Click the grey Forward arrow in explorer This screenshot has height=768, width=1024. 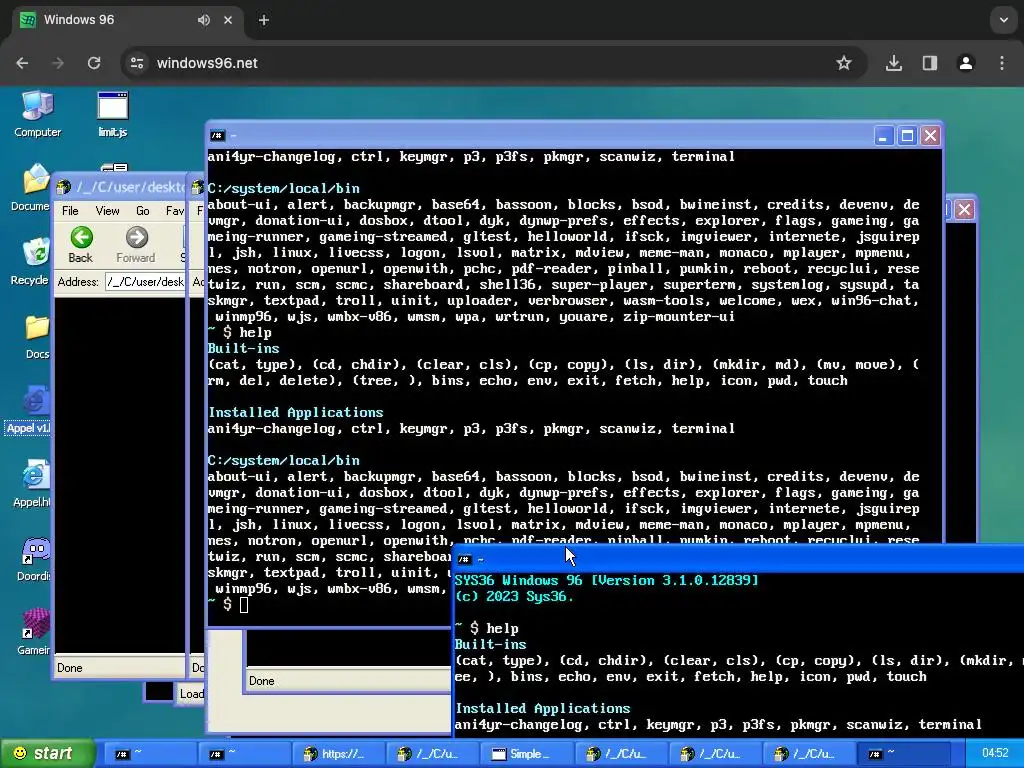136,245
